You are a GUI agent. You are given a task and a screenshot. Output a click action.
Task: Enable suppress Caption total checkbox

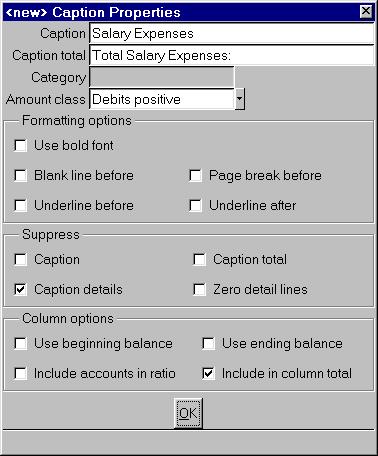tap(199, 260)
